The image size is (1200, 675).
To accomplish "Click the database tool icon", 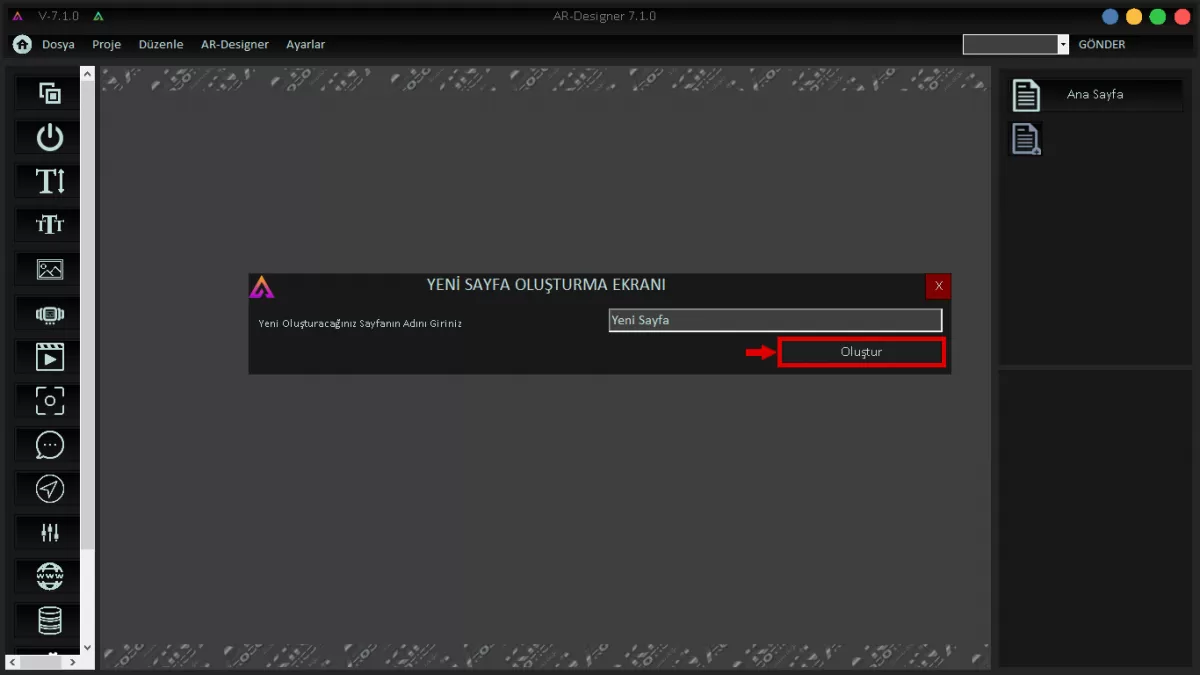I will coord(49,621).
